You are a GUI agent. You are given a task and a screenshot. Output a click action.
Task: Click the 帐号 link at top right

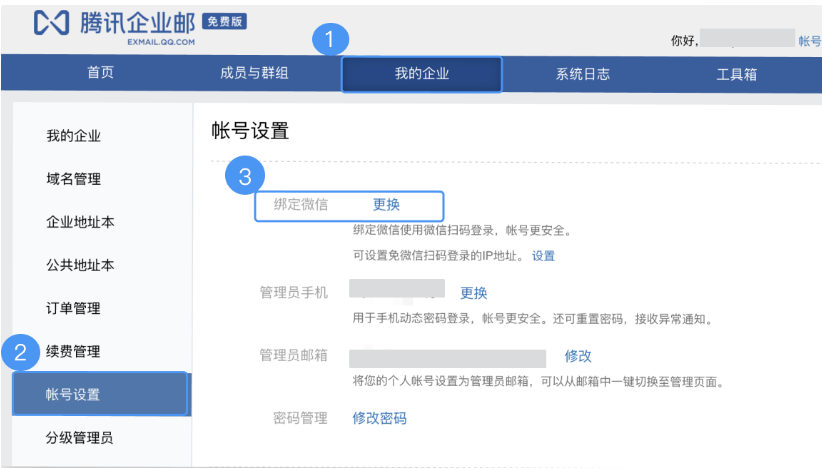point(809,41)
